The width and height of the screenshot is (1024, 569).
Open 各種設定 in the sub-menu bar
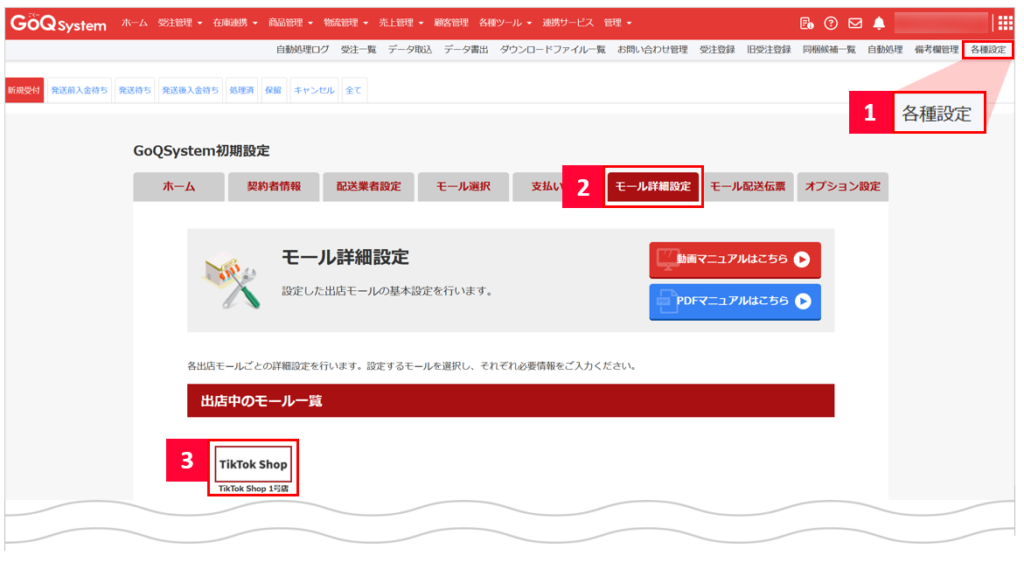click(988, 49)
